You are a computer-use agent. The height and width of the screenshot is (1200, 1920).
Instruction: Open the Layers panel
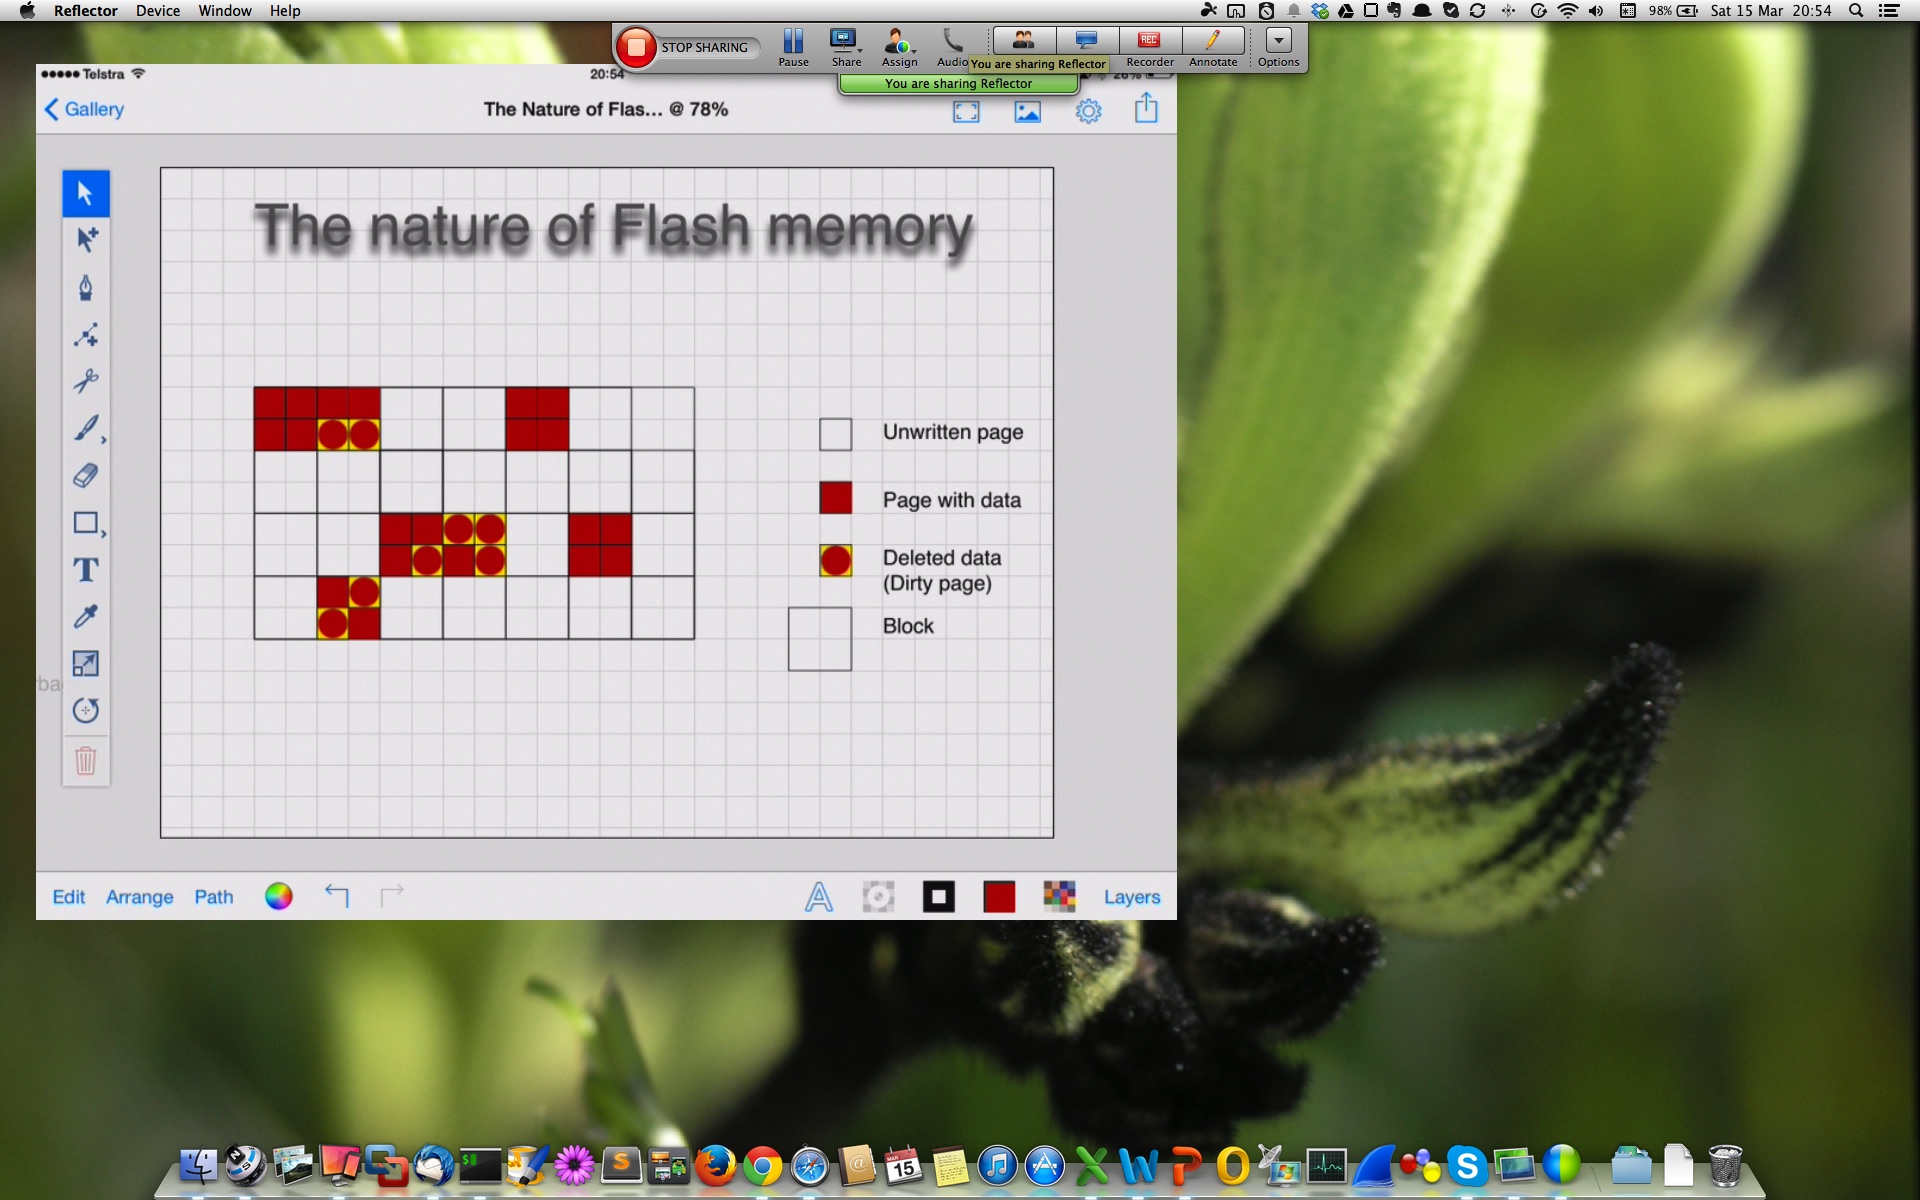coord(1131,897)
